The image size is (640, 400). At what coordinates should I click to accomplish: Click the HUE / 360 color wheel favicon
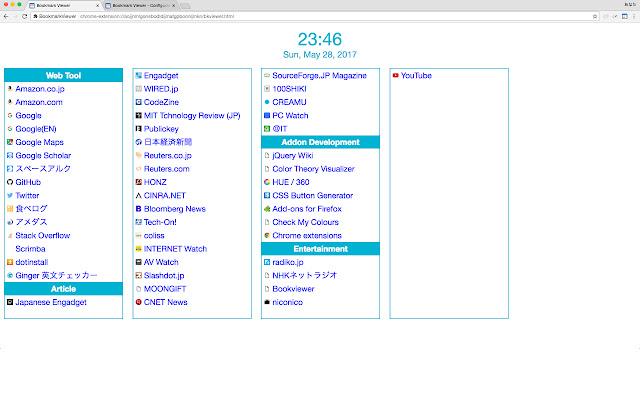pyautogui.click(x=267, y=182)
